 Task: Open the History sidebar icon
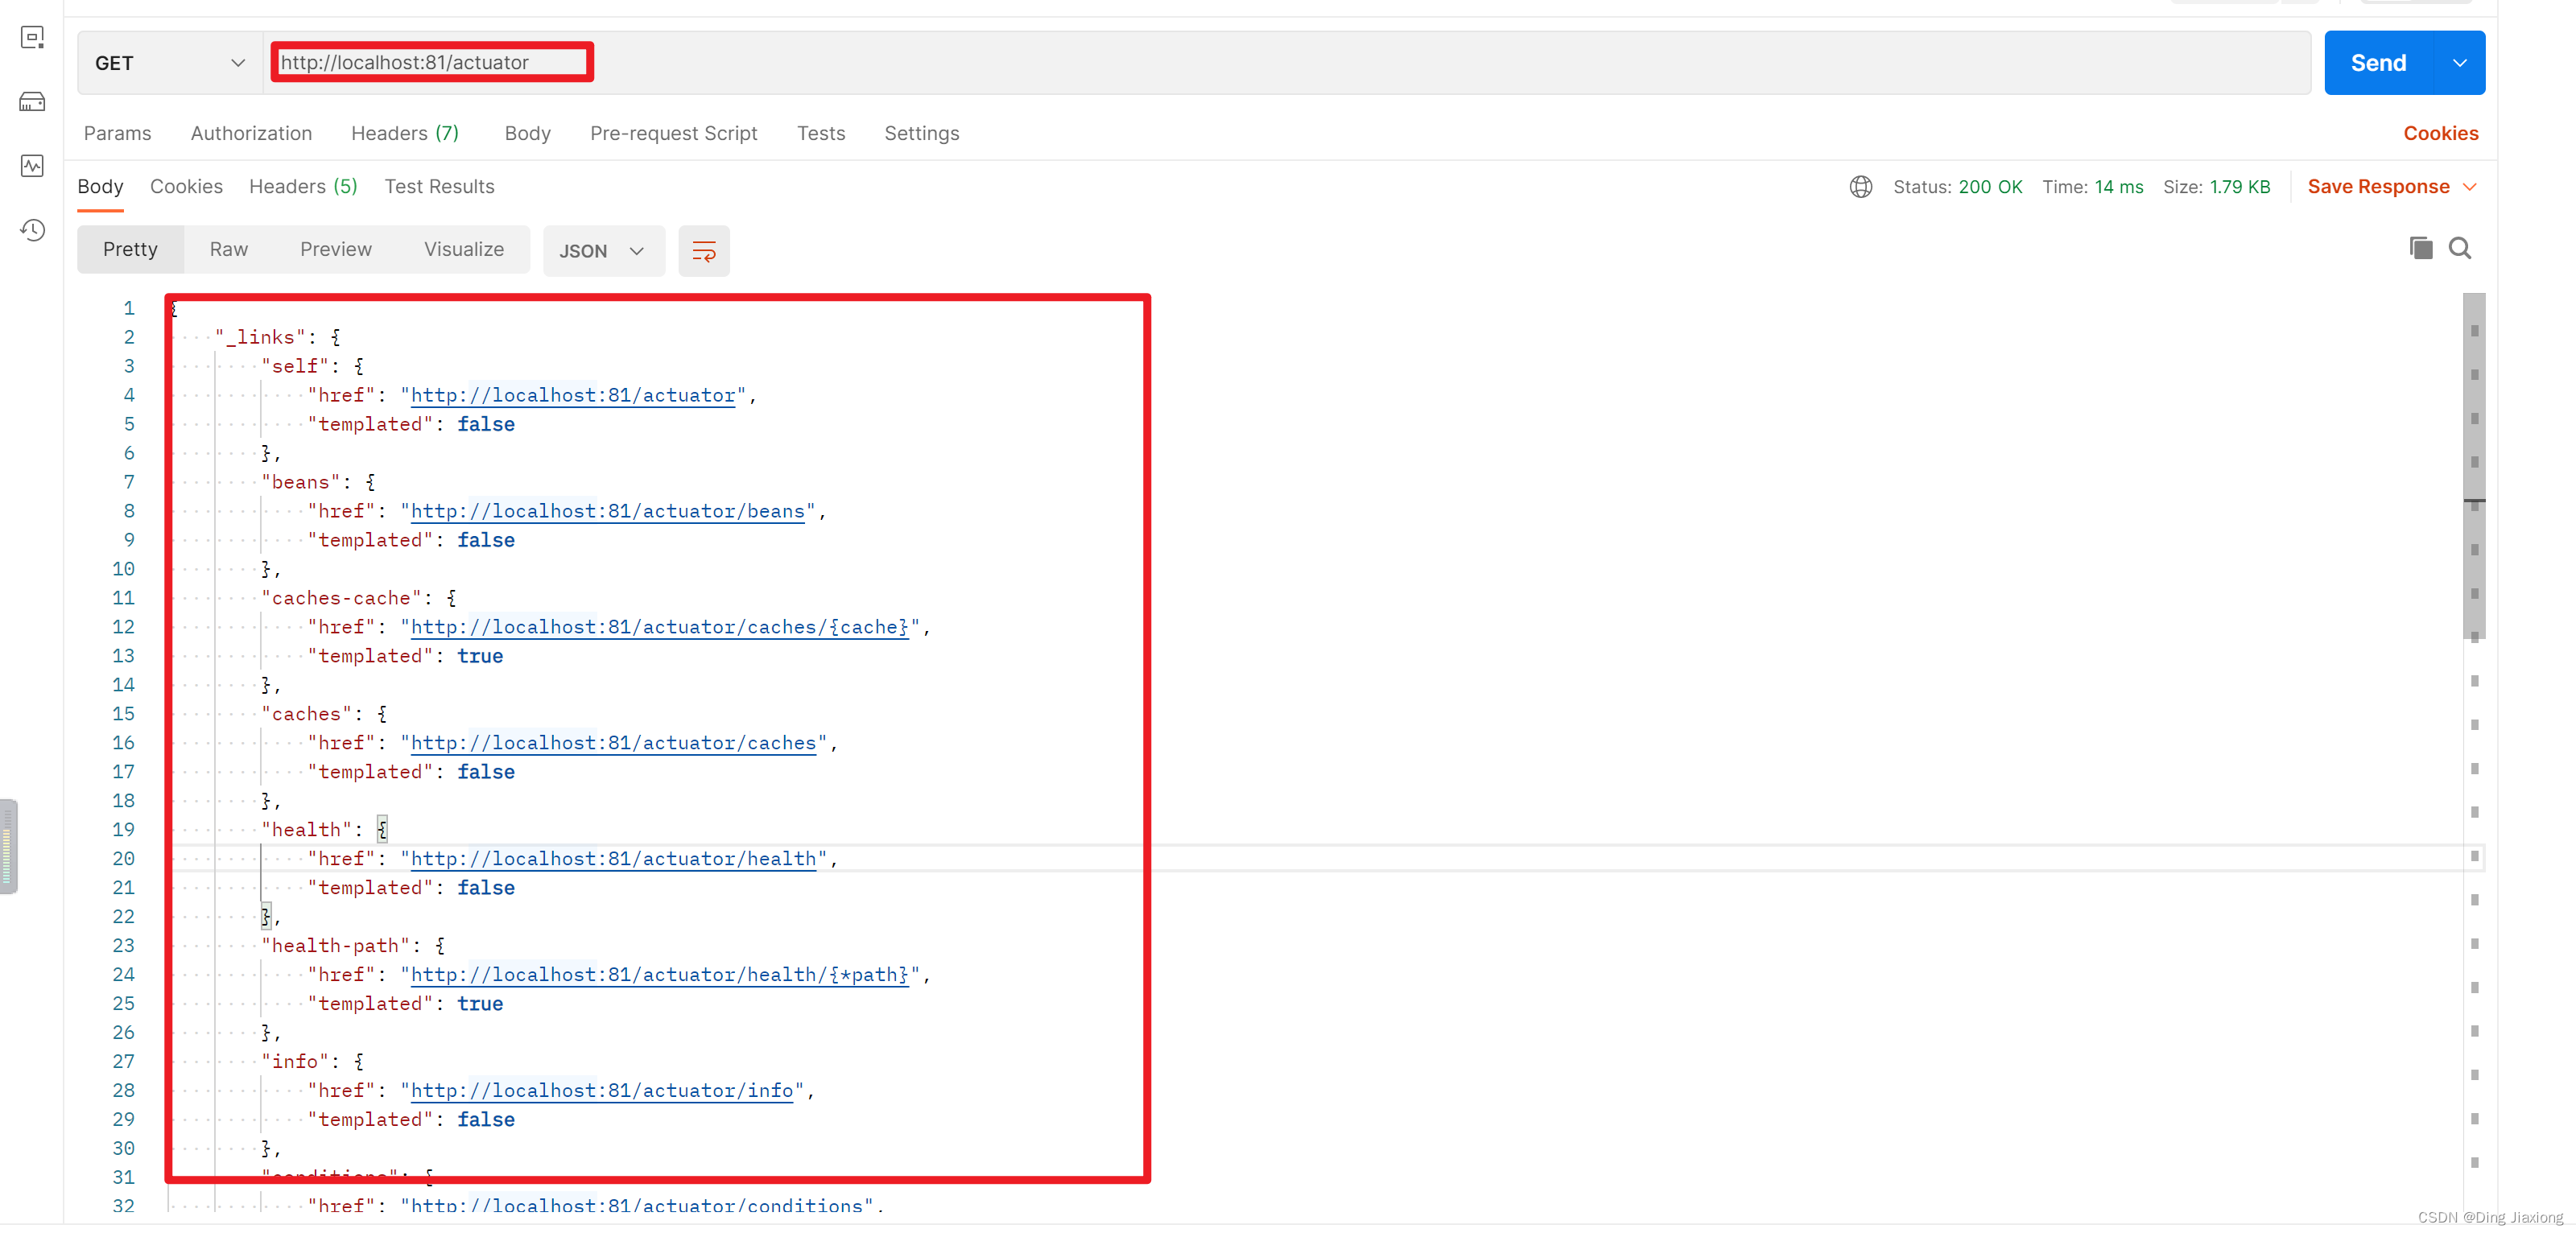pyautogui.click(x=32, y=230)
